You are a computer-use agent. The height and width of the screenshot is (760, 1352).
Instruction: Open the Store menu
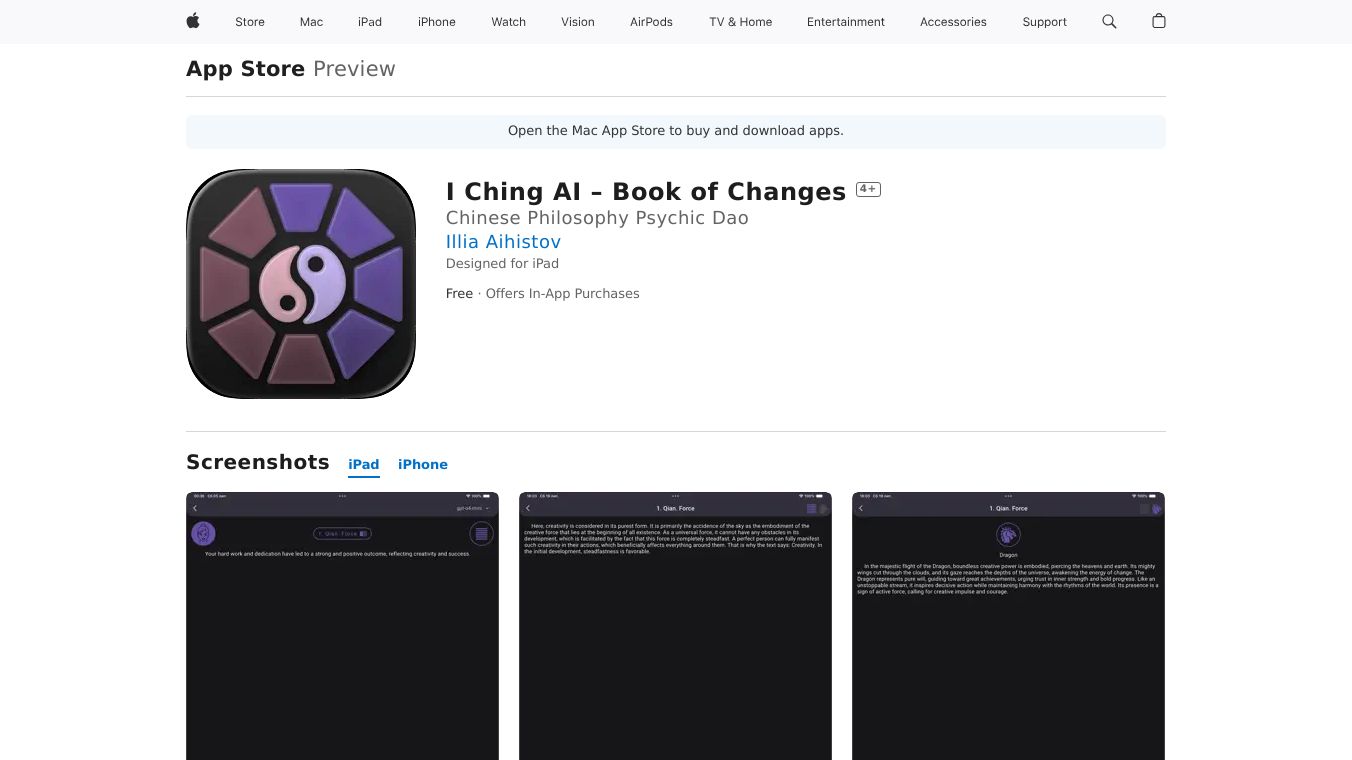click(250, 22)
